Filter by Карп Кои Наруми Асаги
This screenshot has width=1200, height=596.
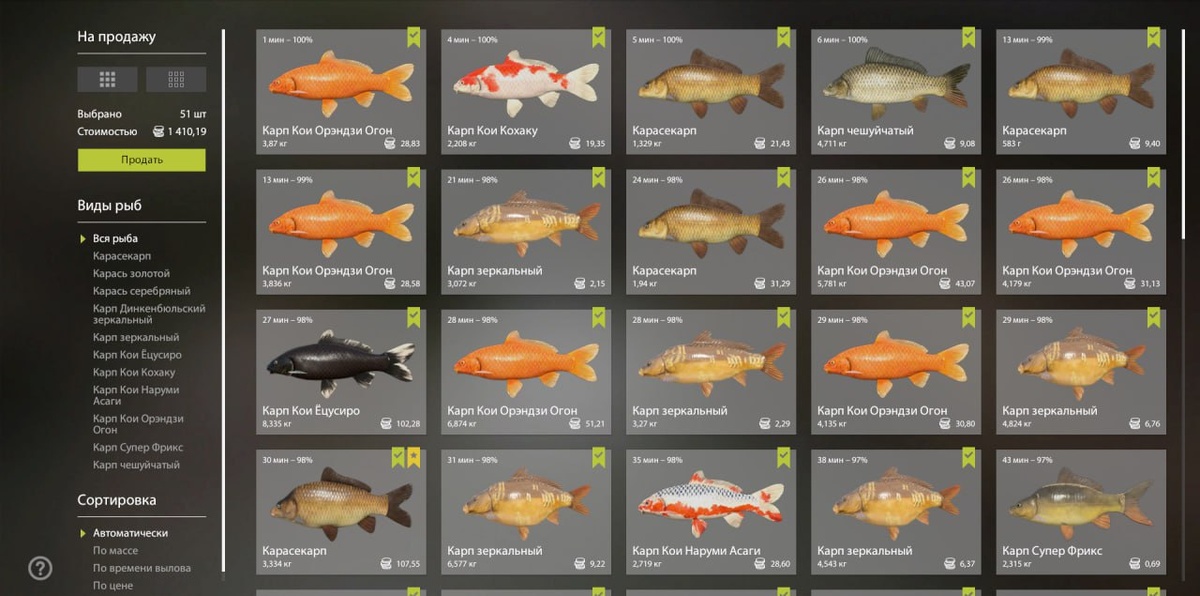(134, 395)
